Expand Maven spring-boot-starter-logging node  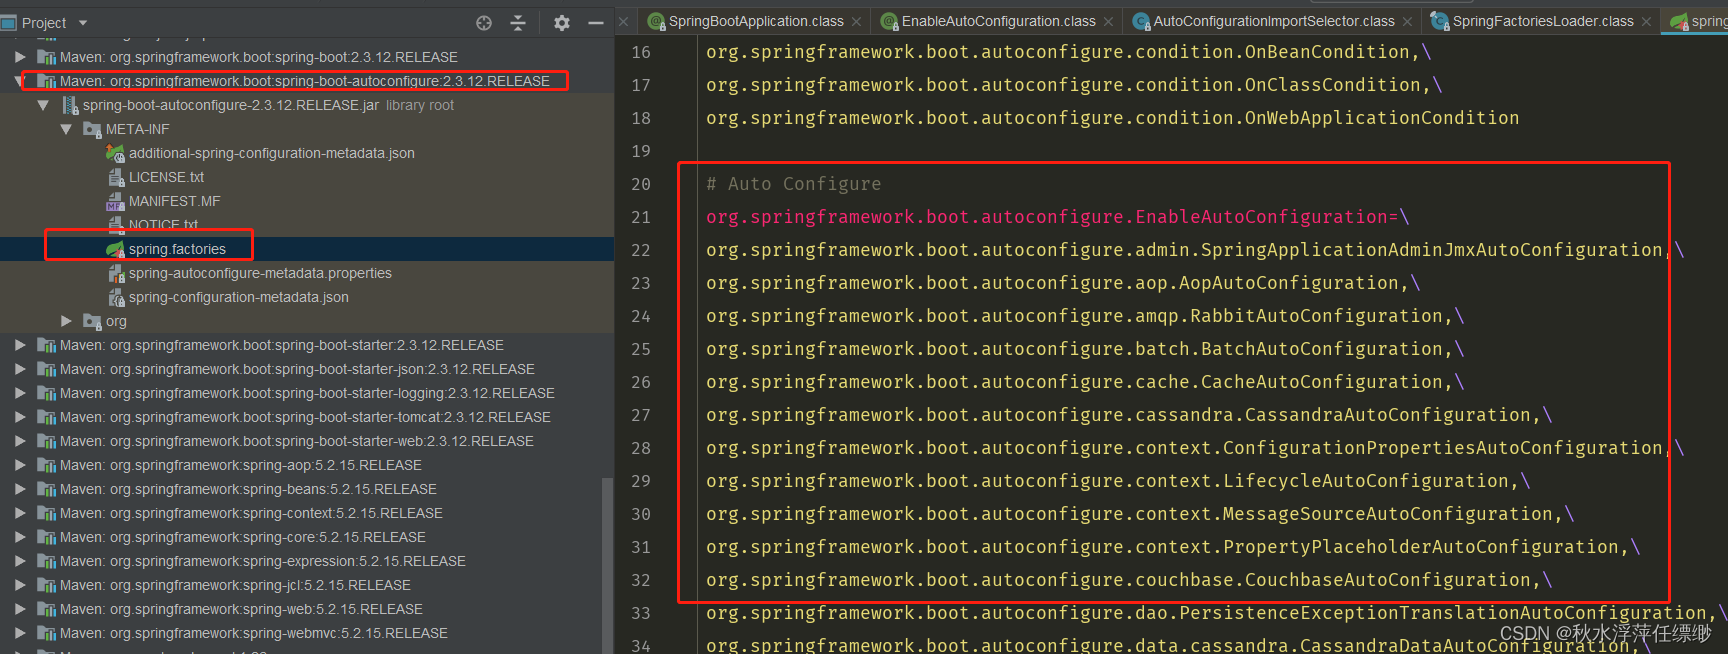(20, 393)
